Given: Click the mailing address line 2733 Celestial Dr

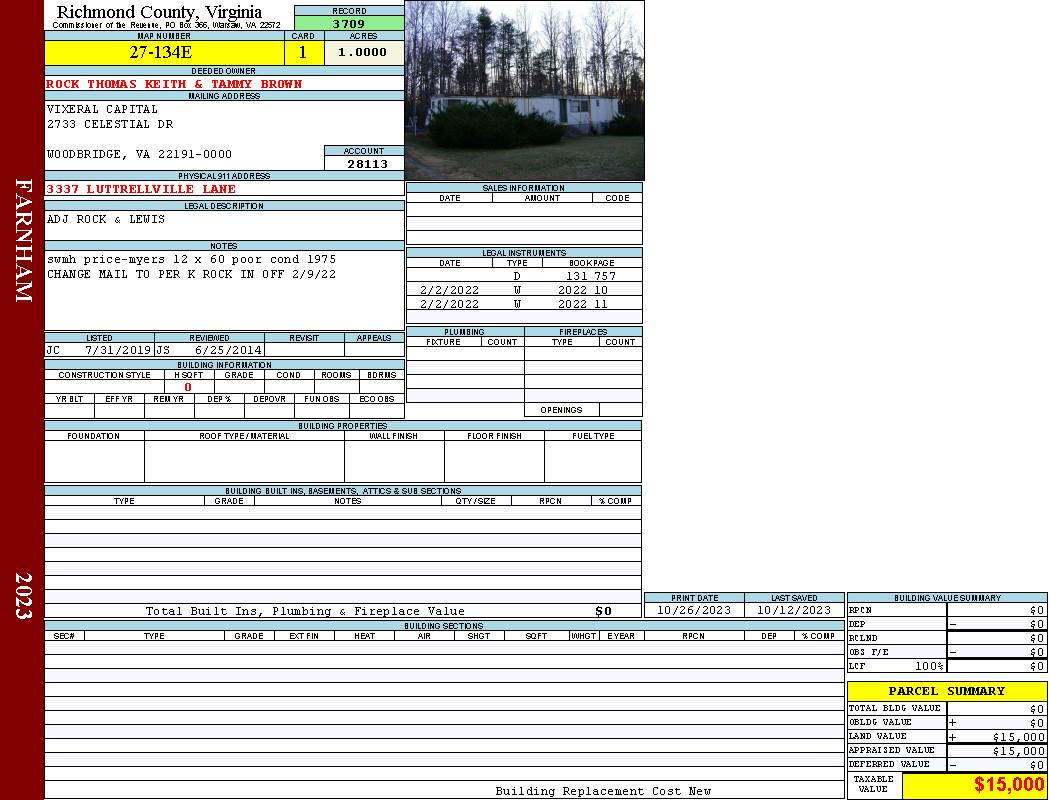Looking at the screenshot, I should 110,125.
